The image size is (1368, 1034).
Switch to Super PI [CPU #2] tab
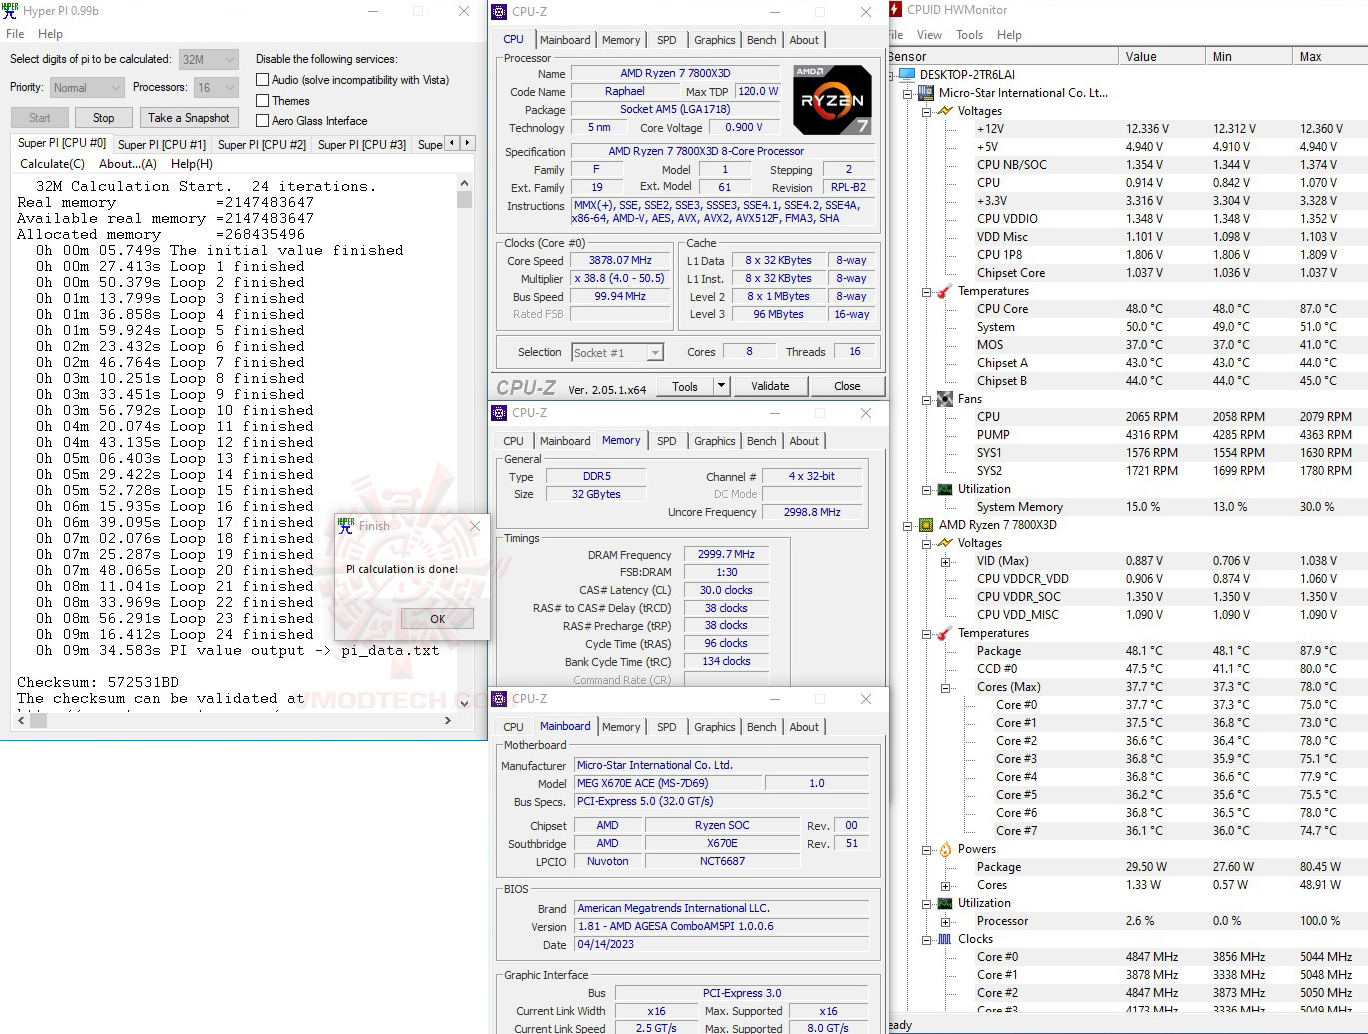pyautogui.click(x=262, y=145)
